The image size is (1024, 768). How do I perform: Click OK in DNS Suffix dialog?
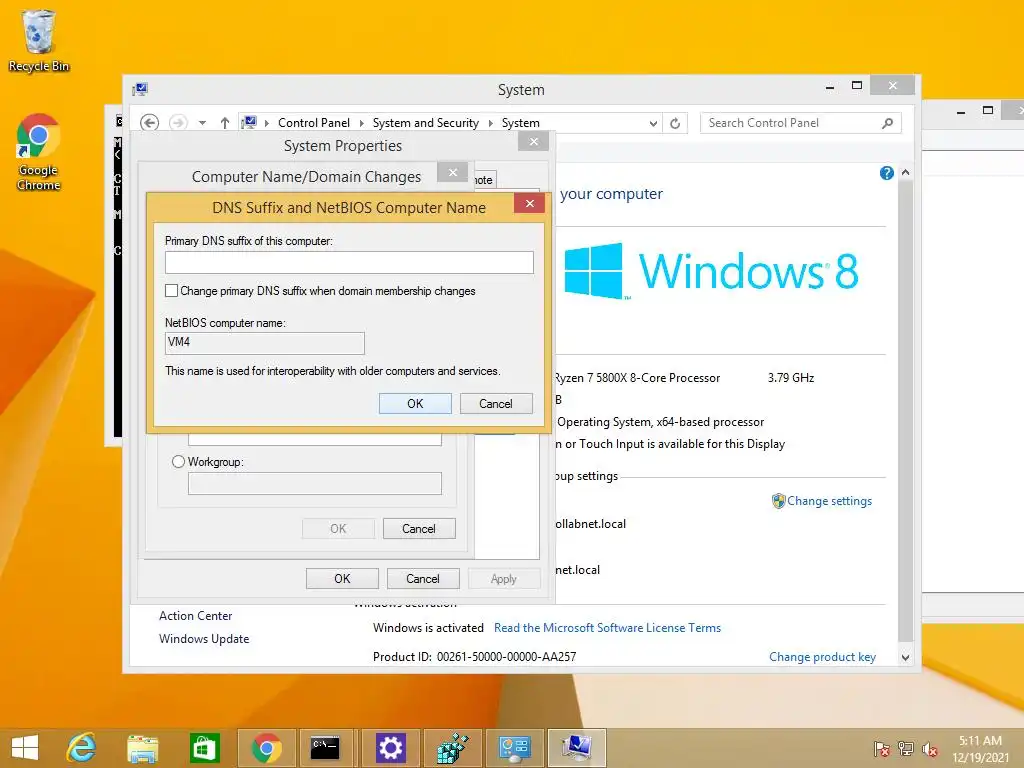415,404
